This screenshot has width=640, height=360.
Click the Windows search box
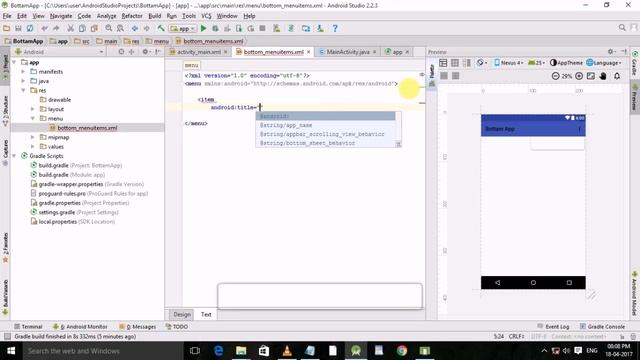[x=102, y=351]
